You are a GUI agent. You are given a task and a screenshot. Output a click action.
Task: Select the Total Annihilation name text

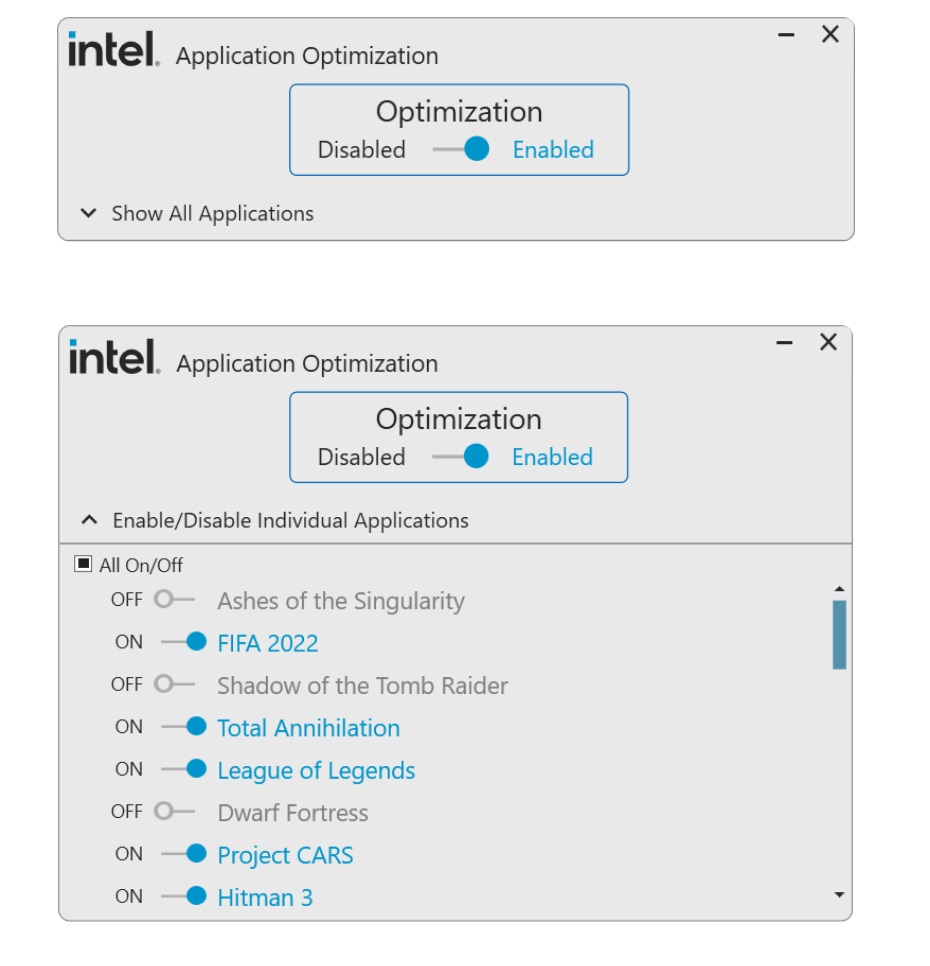click(309, 728)
